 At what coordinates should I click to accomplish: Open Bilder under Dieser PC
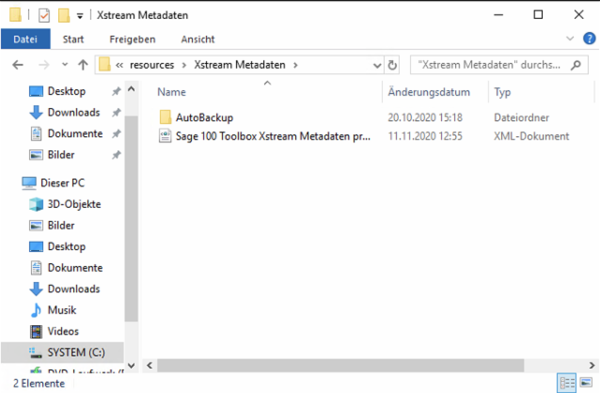(61, 225)
